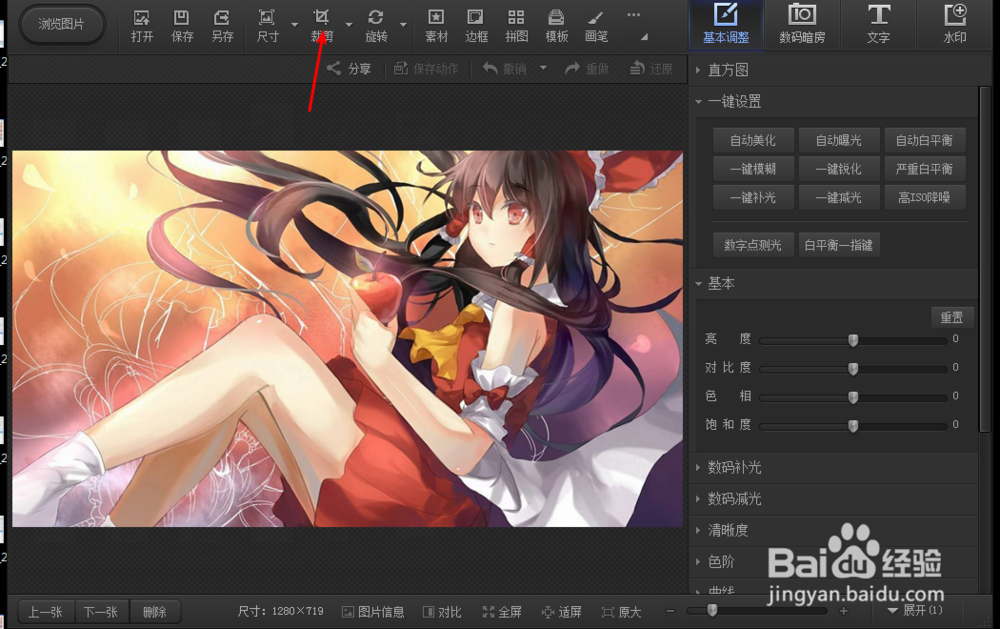This screenshot has height=629, width=1000.
Task: Switch to the 数码暗房 tab
Action: (802, 24)
